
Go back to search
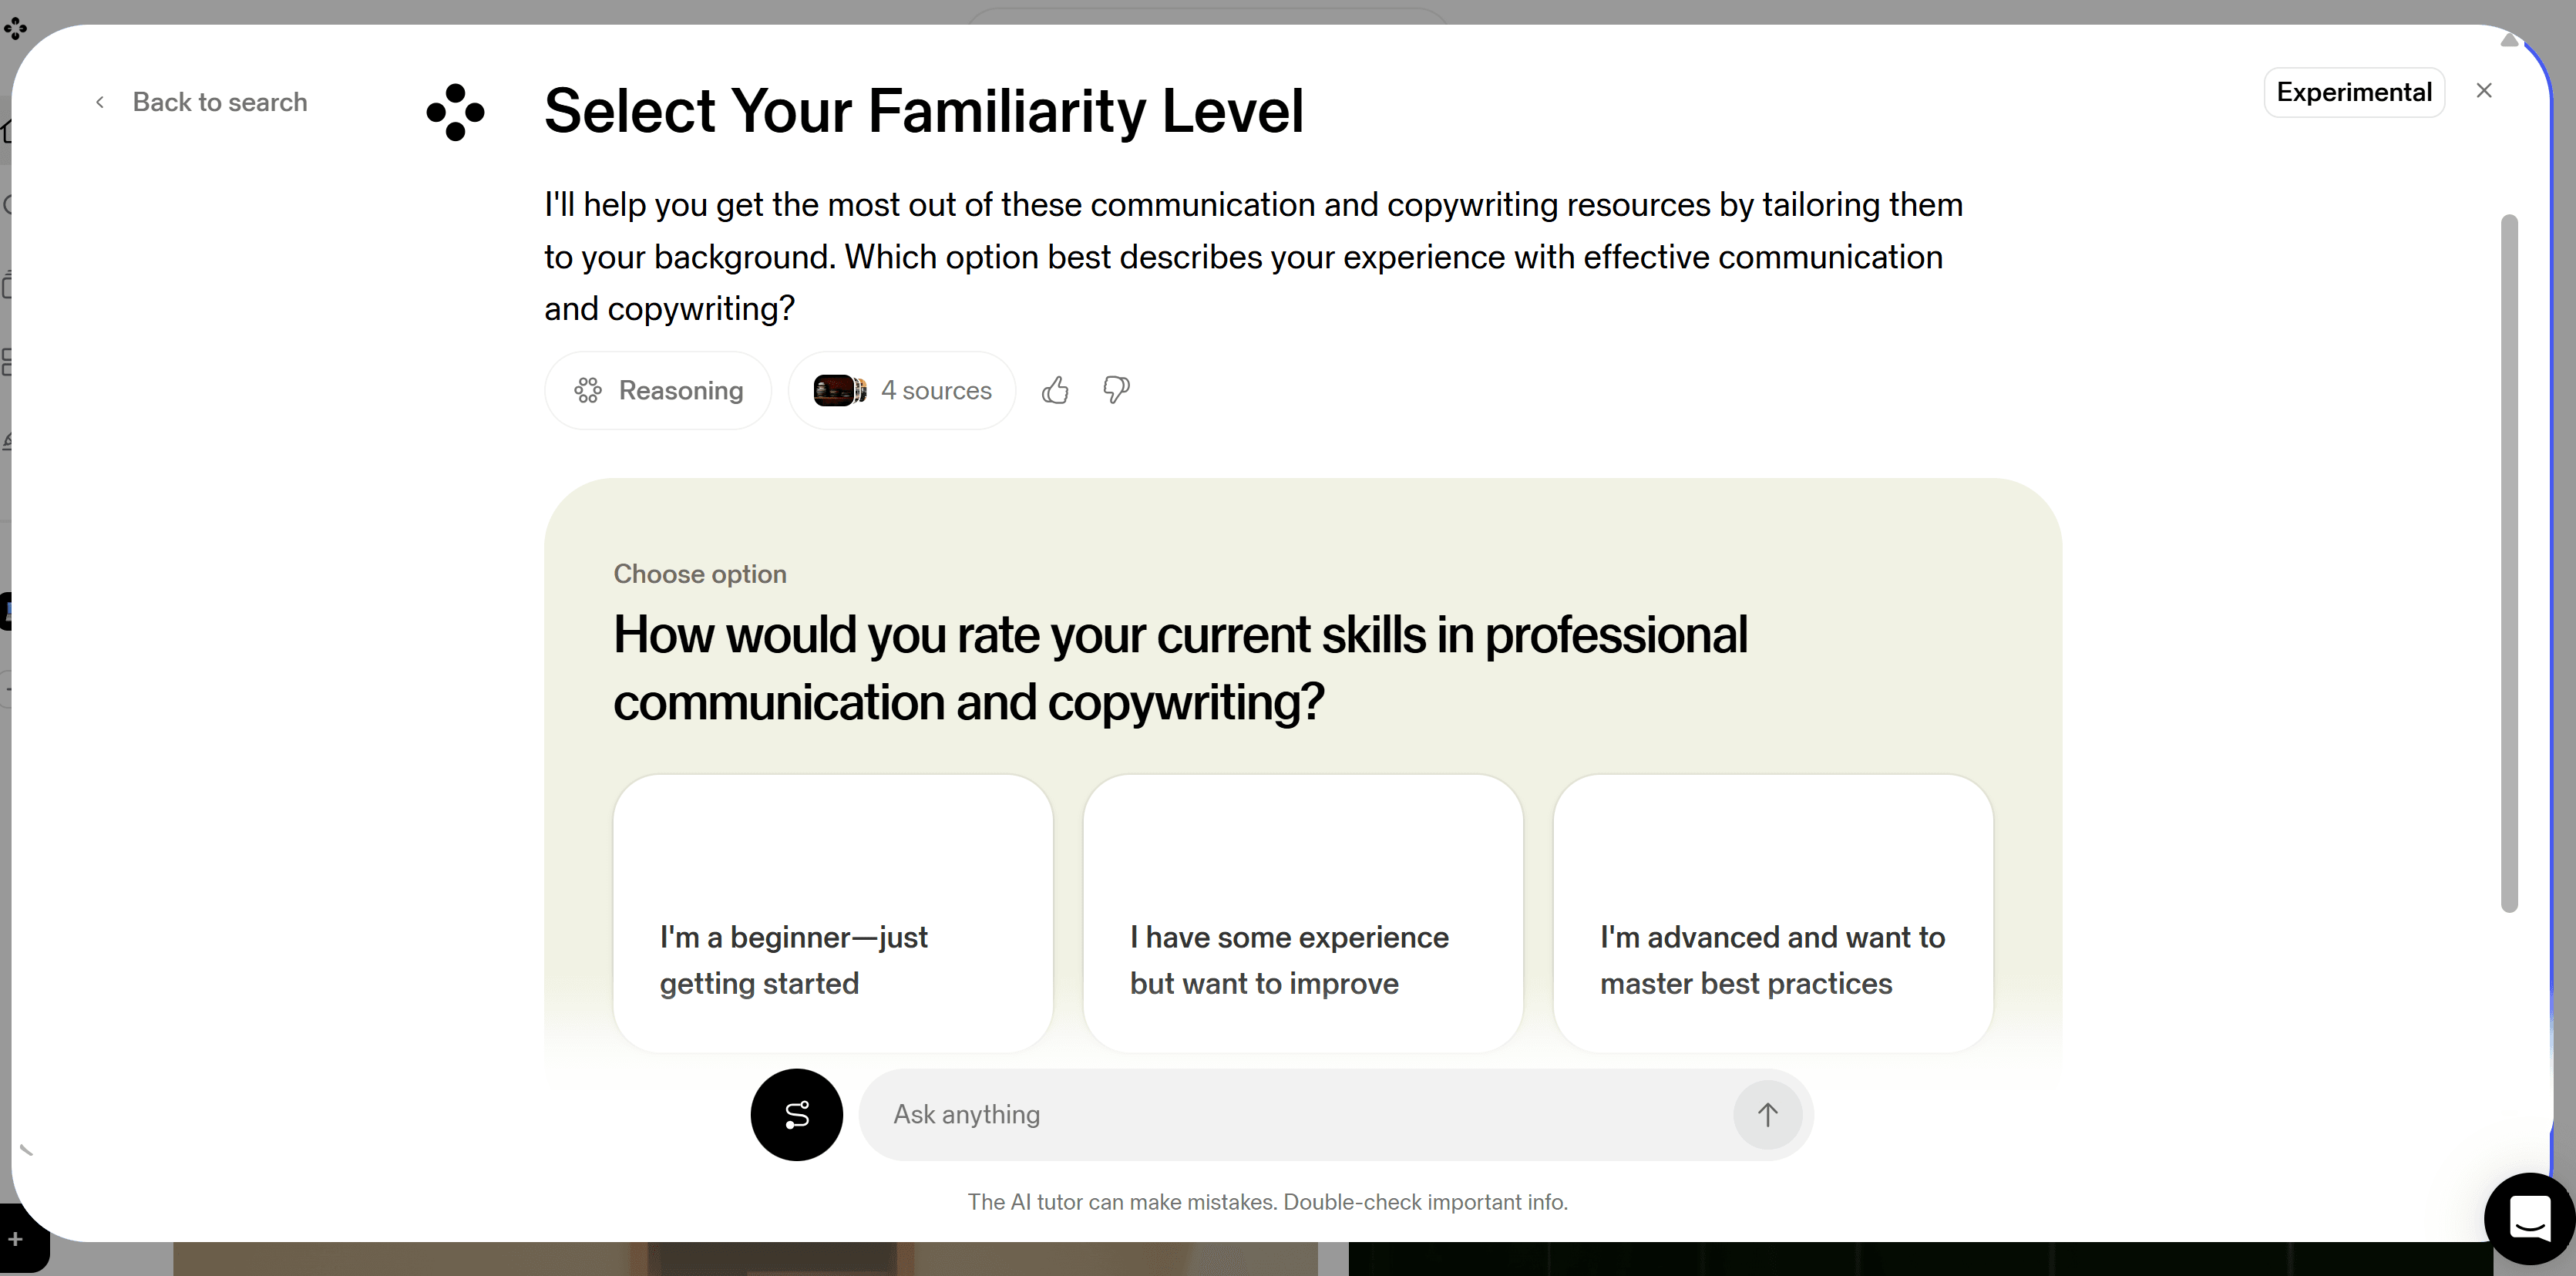[219, 102]
